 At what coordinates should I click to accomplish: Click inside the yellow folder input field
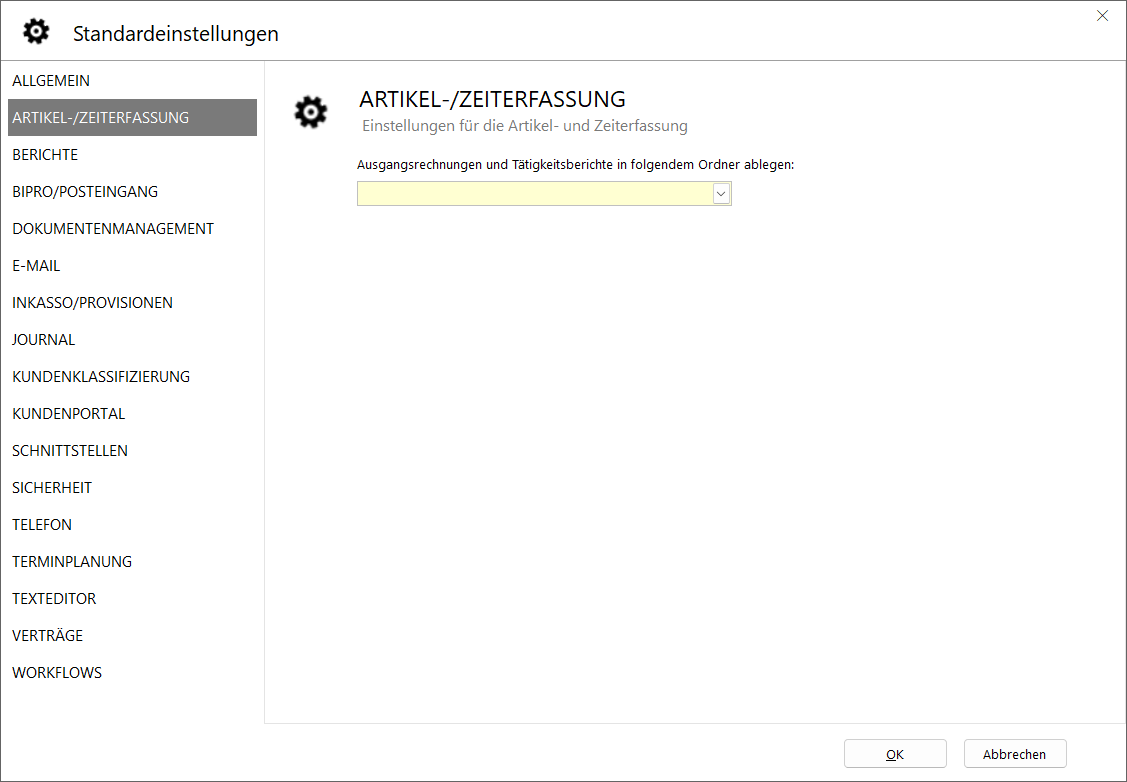[534, 194]
